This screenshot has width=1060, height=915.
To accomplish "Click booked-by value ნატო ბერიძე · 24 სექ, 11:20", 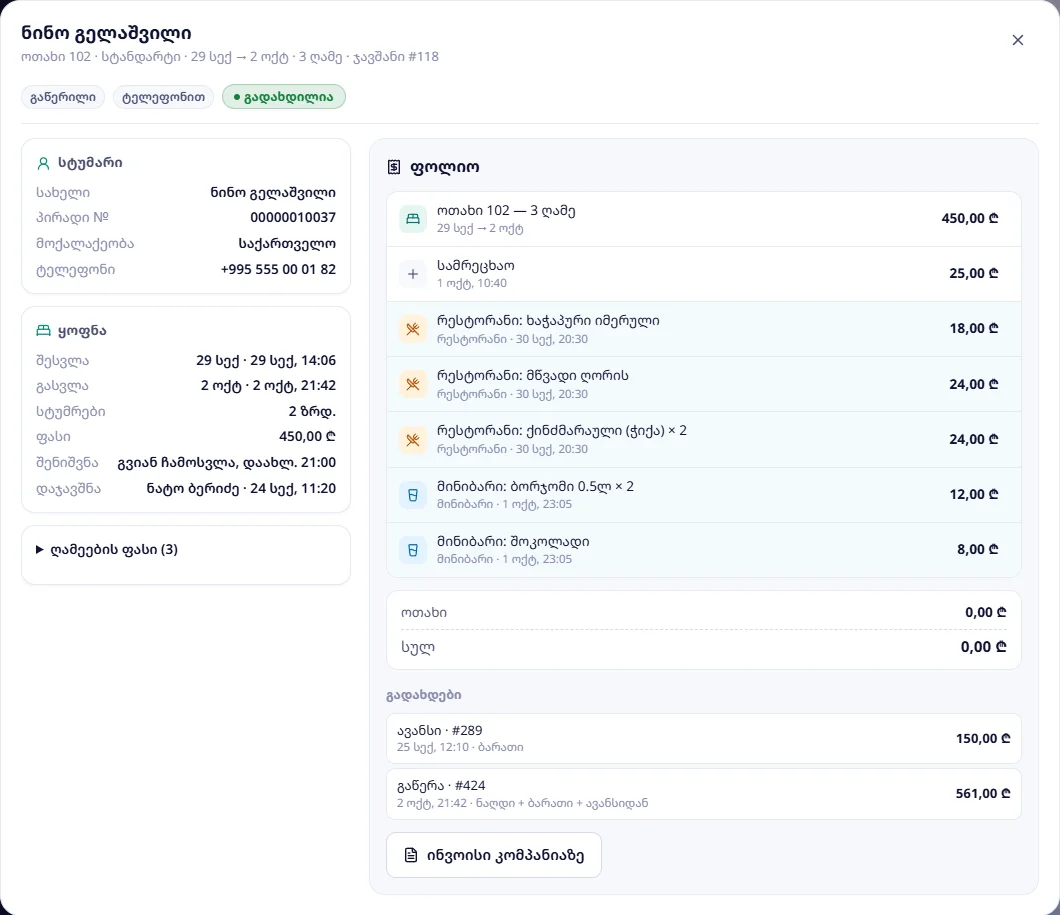I will point(241,489).
